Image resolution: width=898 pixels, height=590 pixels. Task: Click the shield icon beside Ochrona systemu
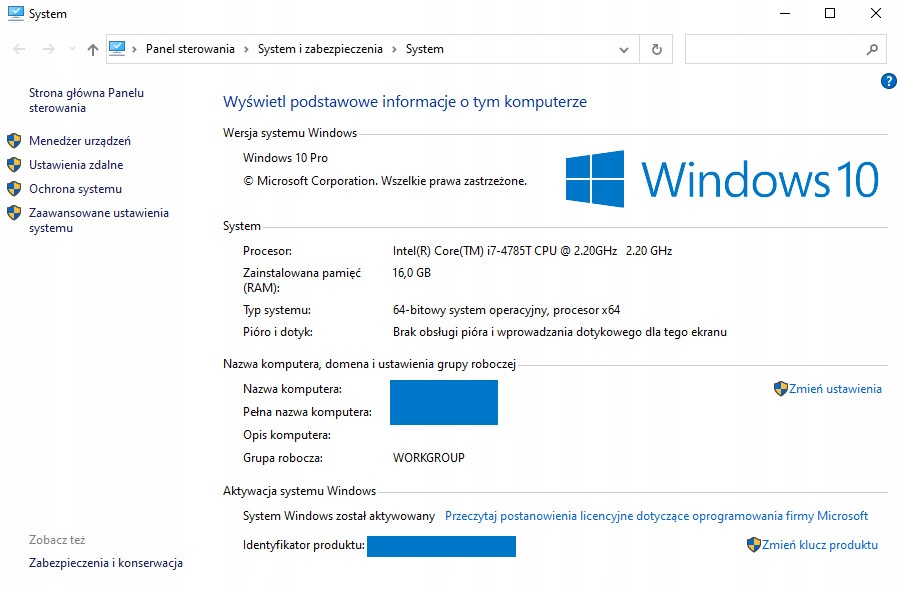point(14,189)
